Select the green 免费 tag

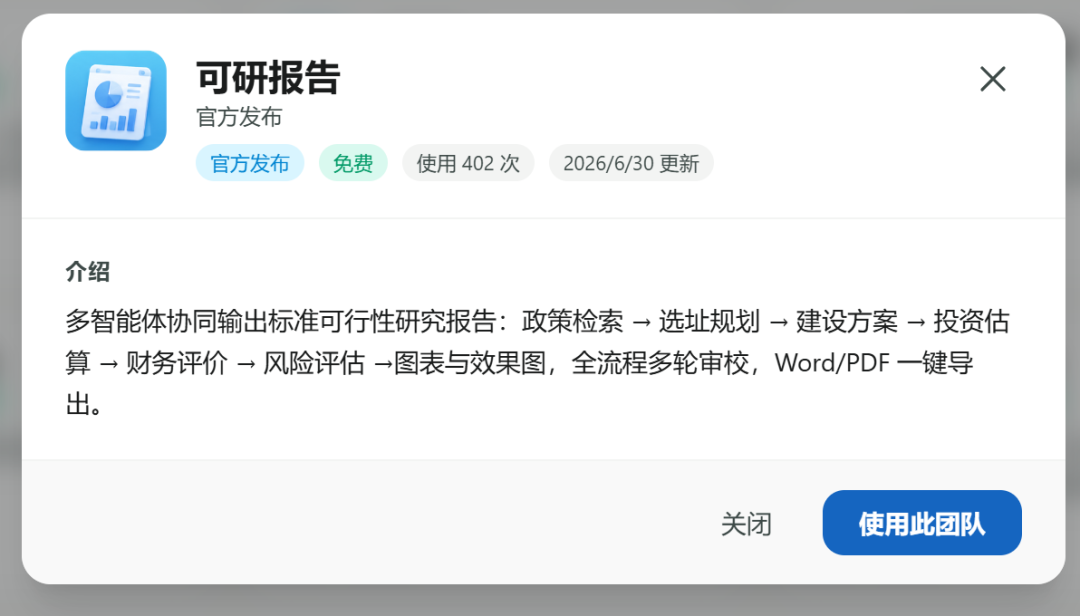point(353,163)
